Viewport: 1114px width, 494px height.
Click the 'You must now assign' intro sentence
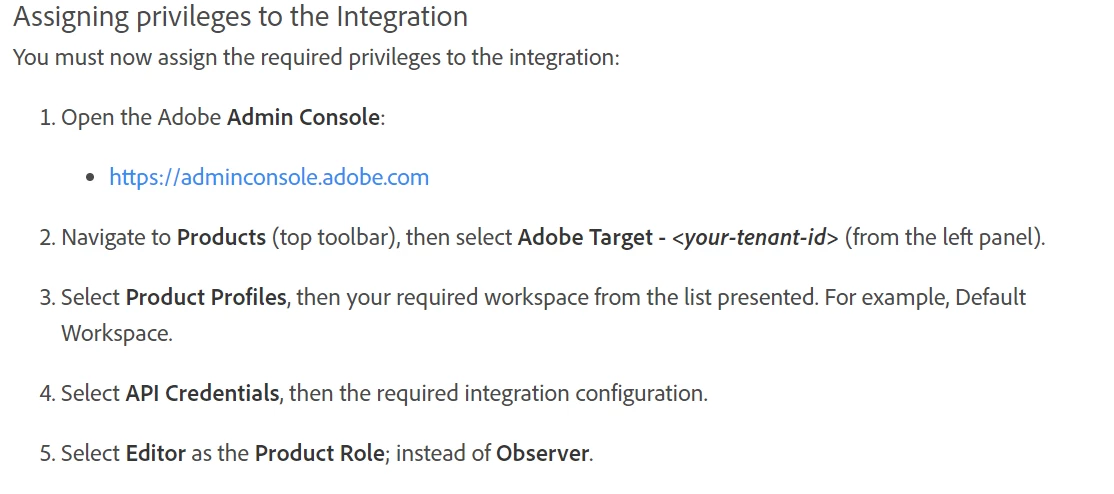tap(316, 57)
